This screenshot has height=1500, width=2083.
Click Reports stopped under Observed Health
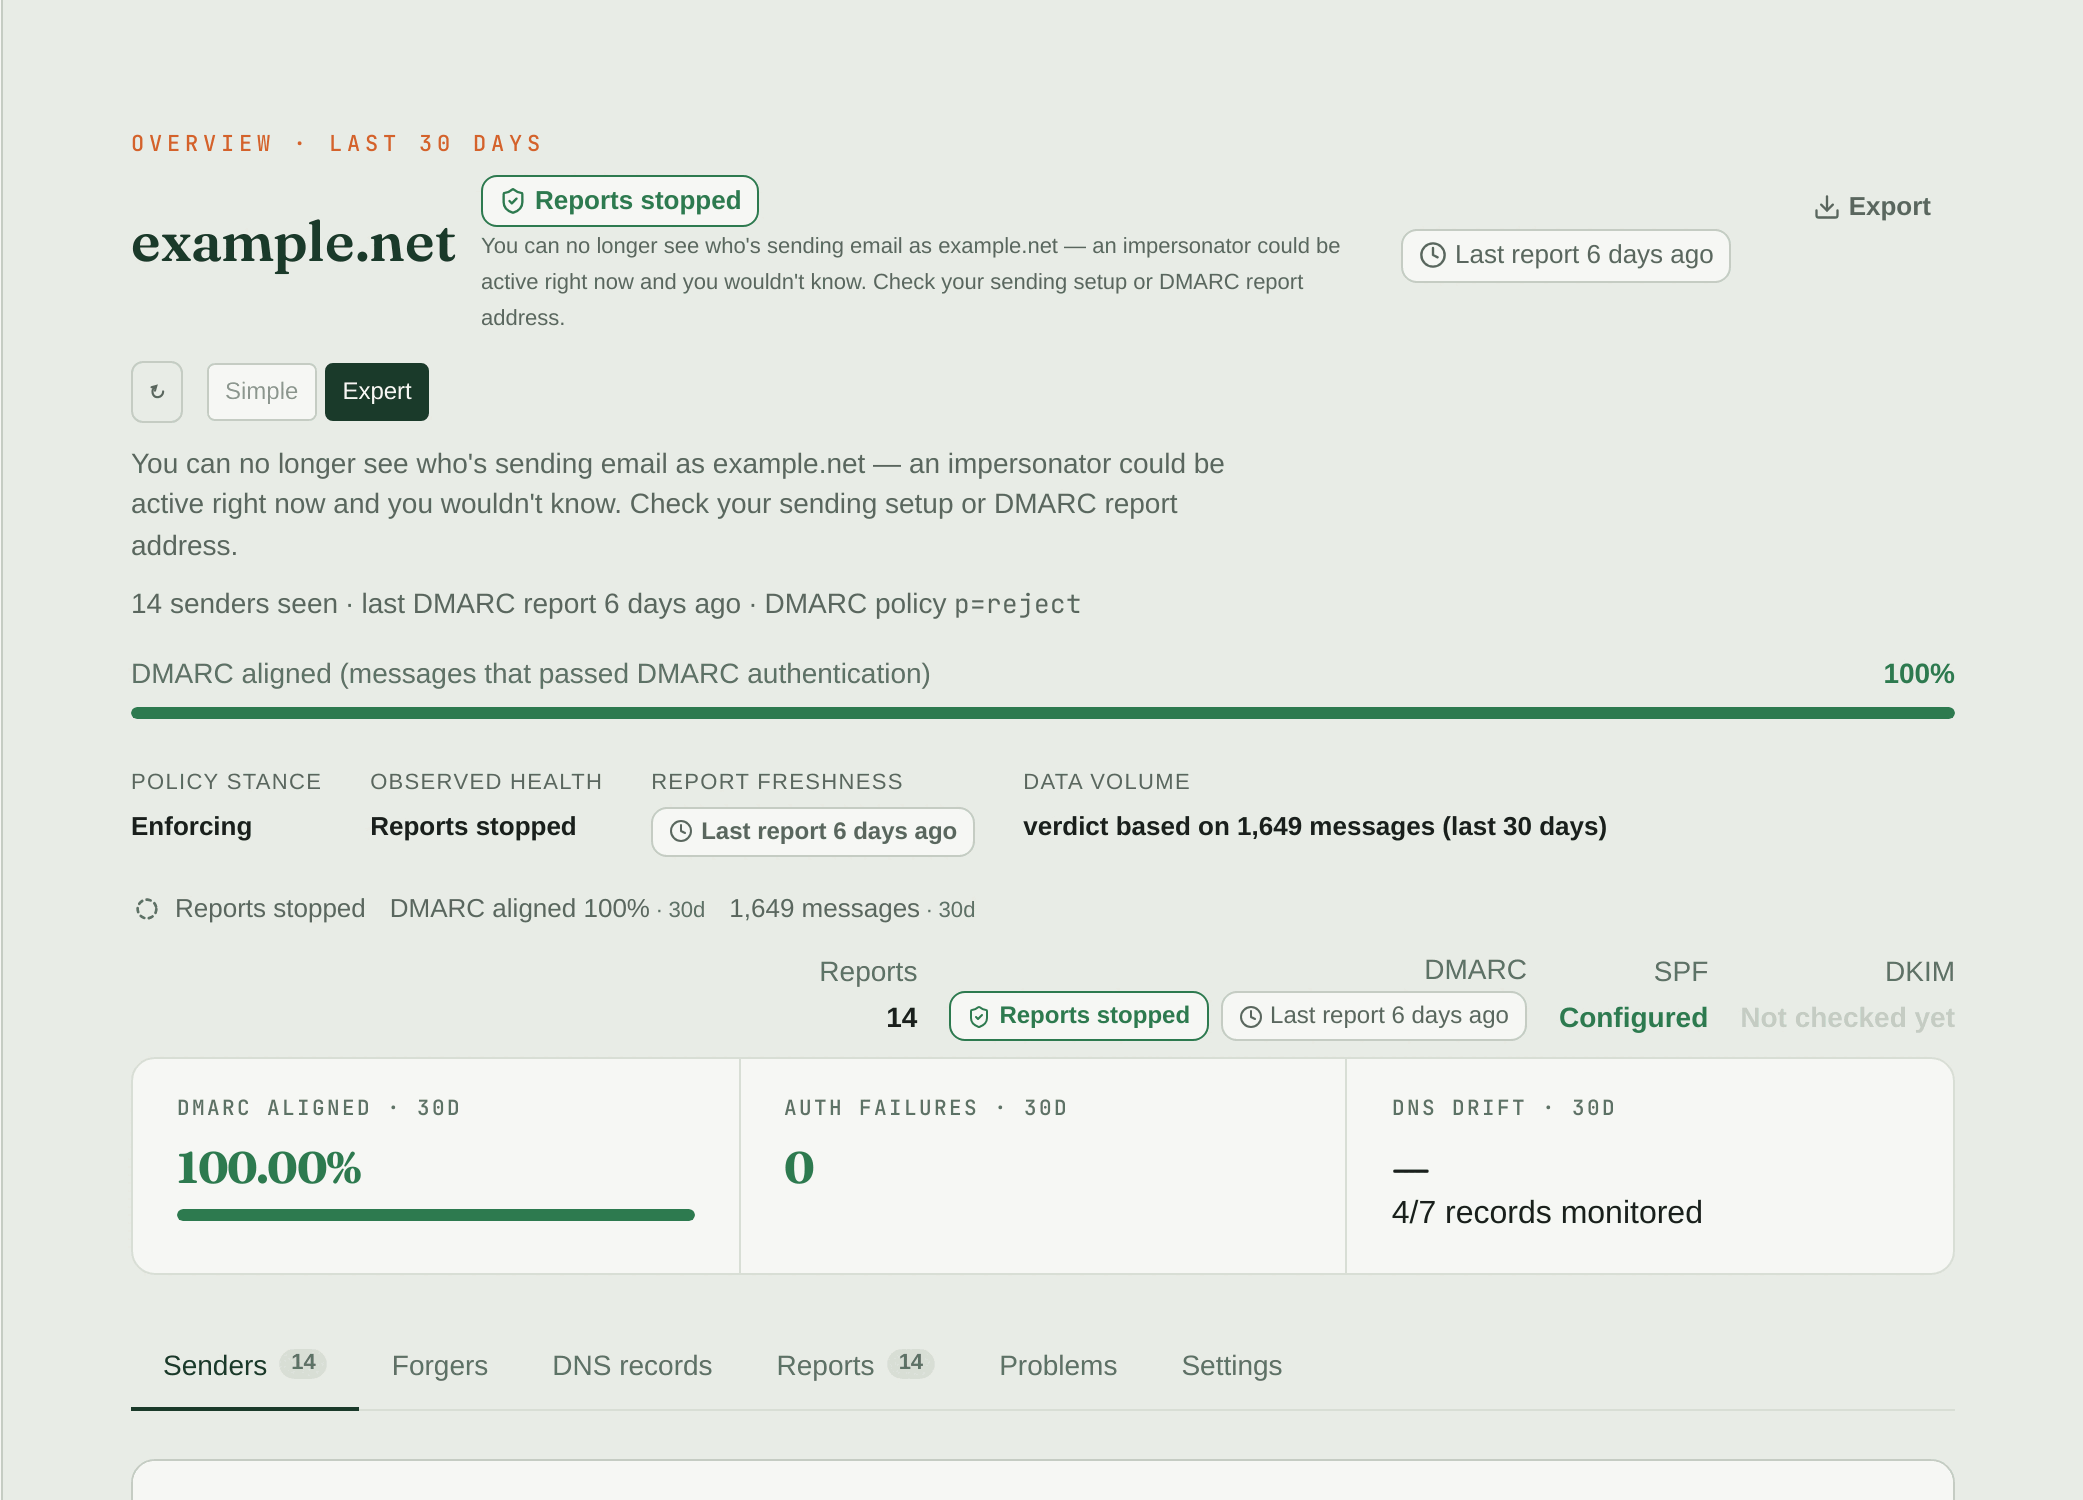point(473,827)
